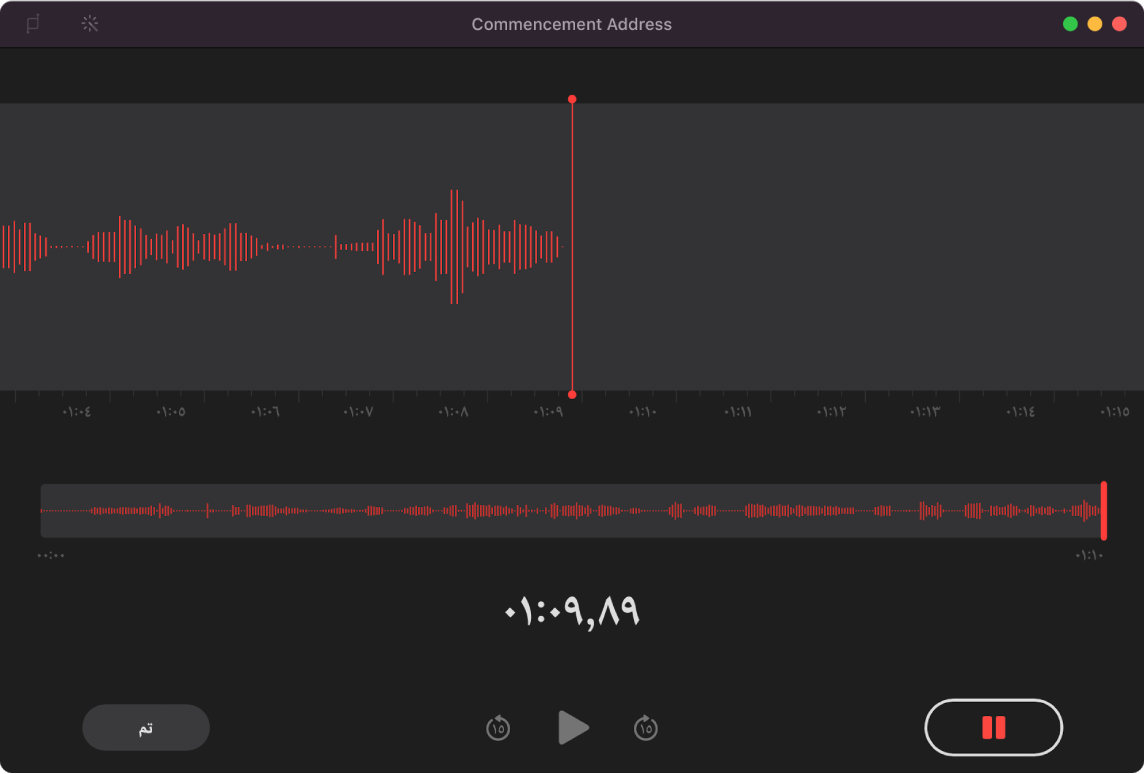This screenshot has width=1144, height=774.
Task: Click the red pause recording button
Action: point(993,727)
